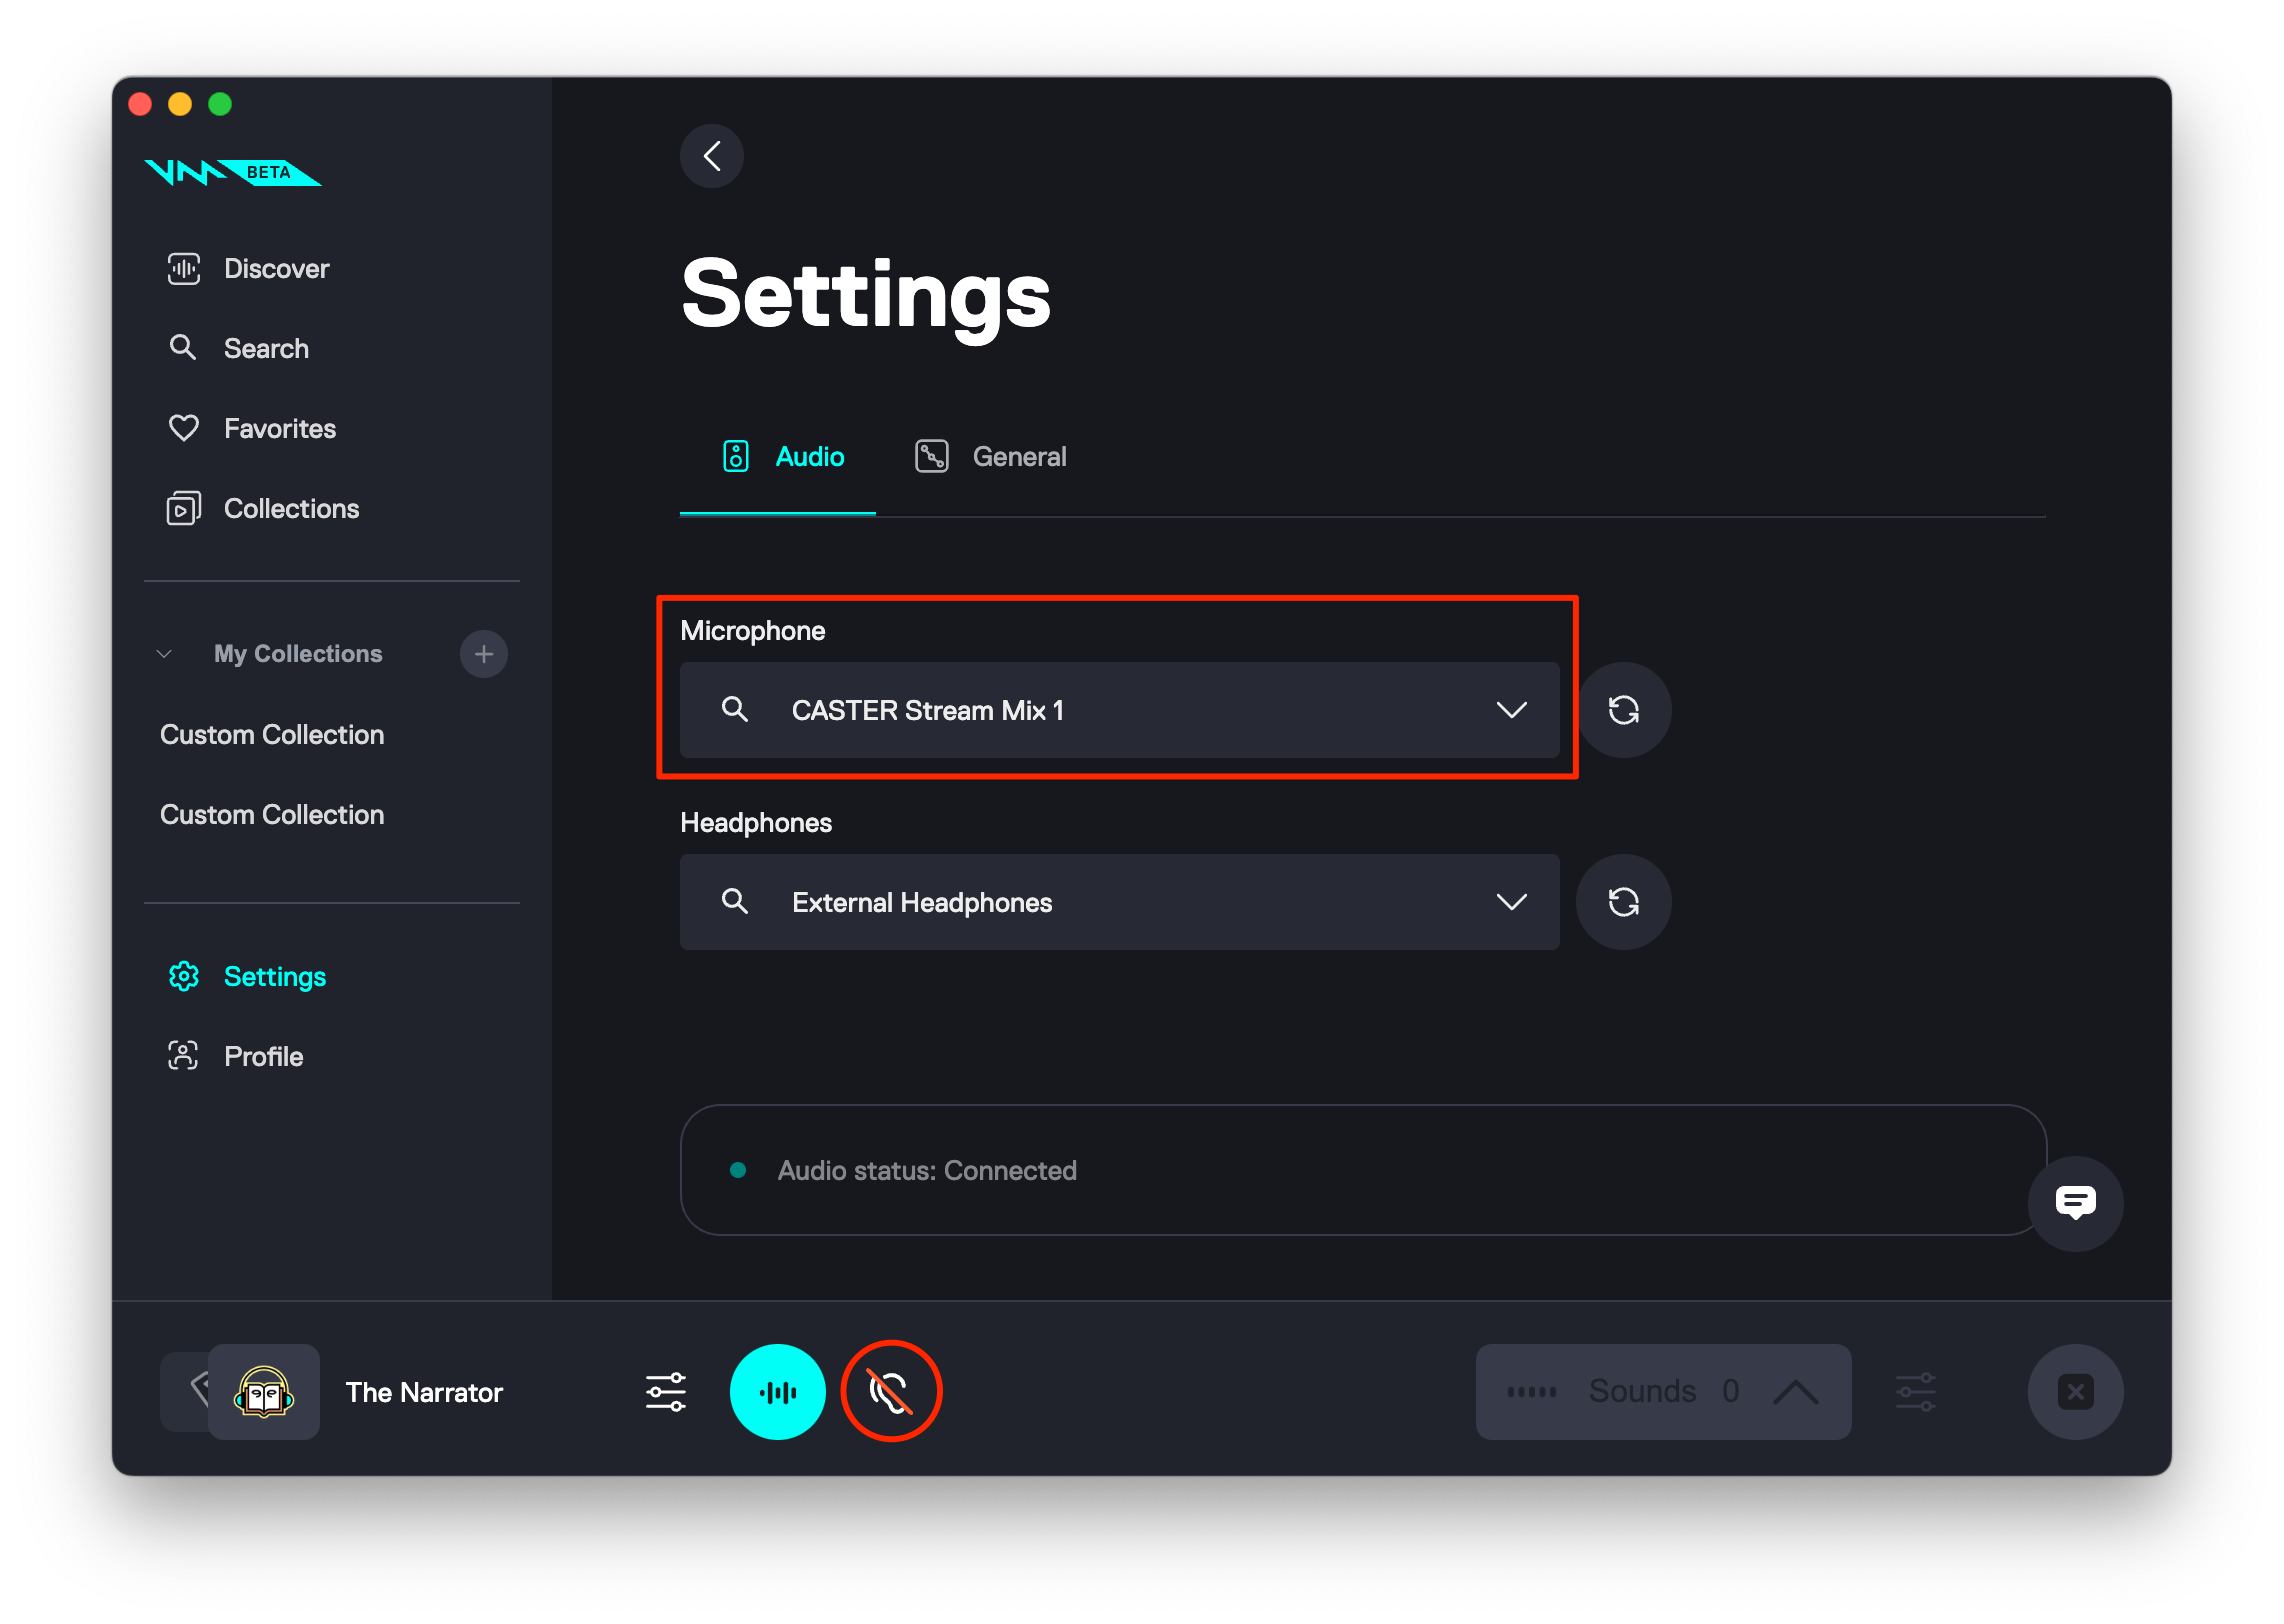The height and width of the screenshot is (1624, 2284).
Task: Open the Favorites section
Action: click(279, 427)
